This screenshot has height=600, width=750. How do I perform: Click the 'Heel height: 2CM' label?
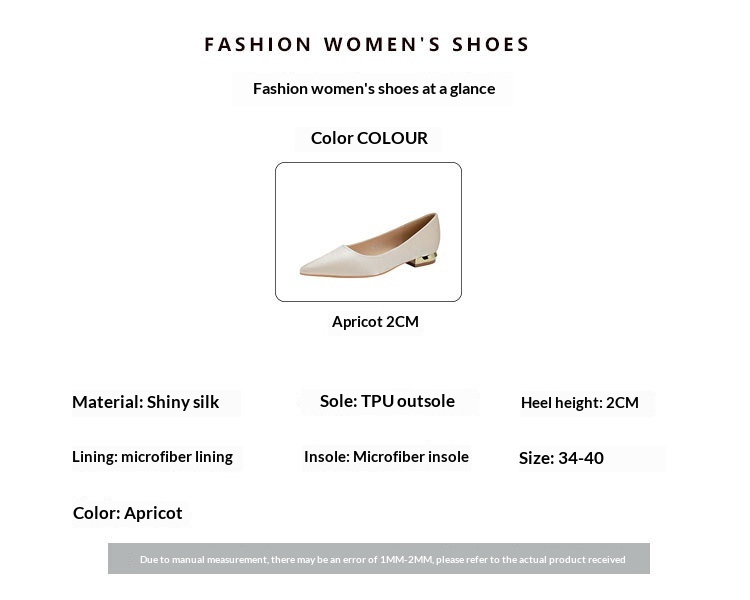580,403
